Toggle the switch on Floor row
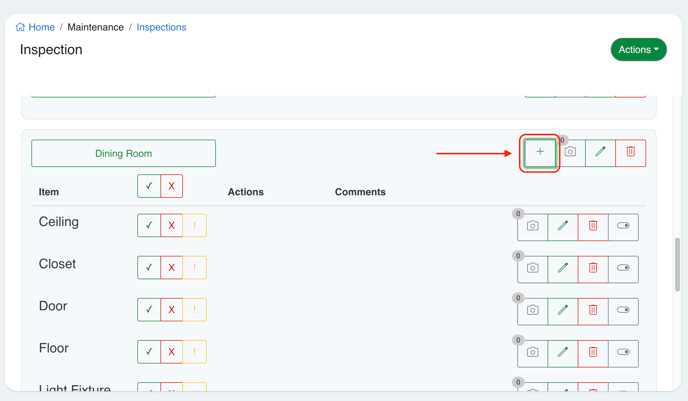This screenshot has width=688, height=401. [623, 353]
